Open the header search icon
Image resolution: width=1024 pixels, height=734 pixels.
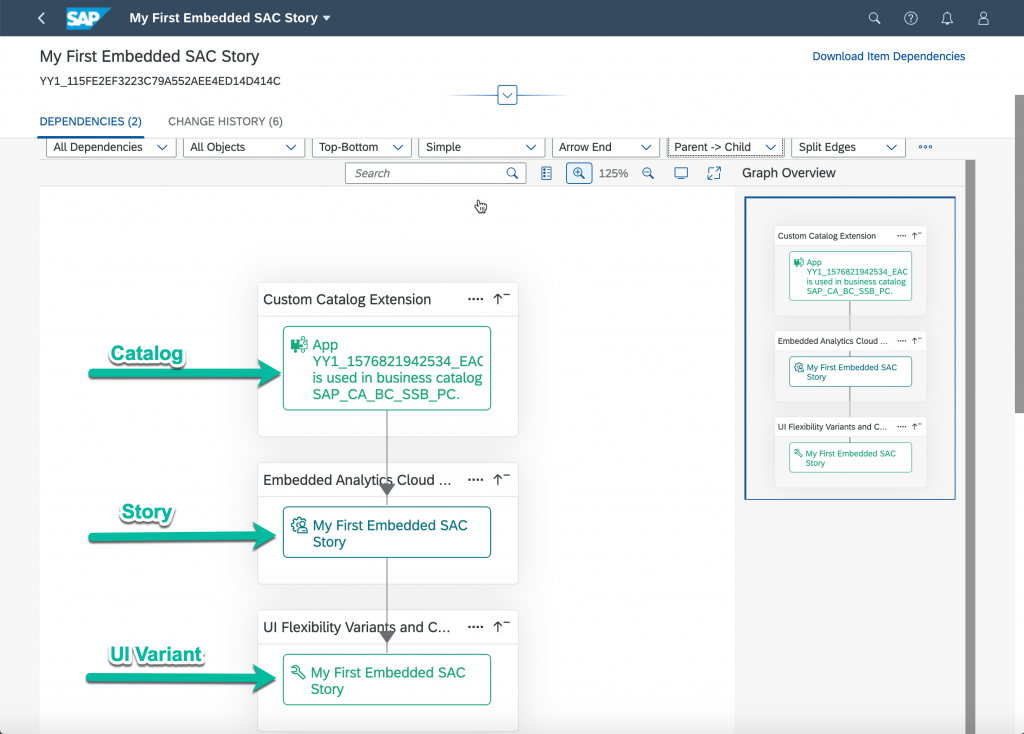pos(874,18)
